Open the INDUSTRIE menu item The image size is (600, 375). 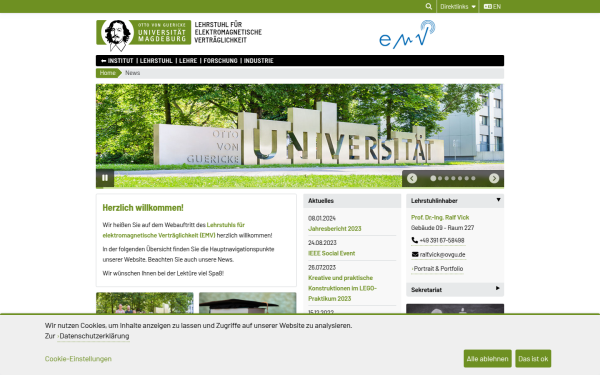(259, 60)
